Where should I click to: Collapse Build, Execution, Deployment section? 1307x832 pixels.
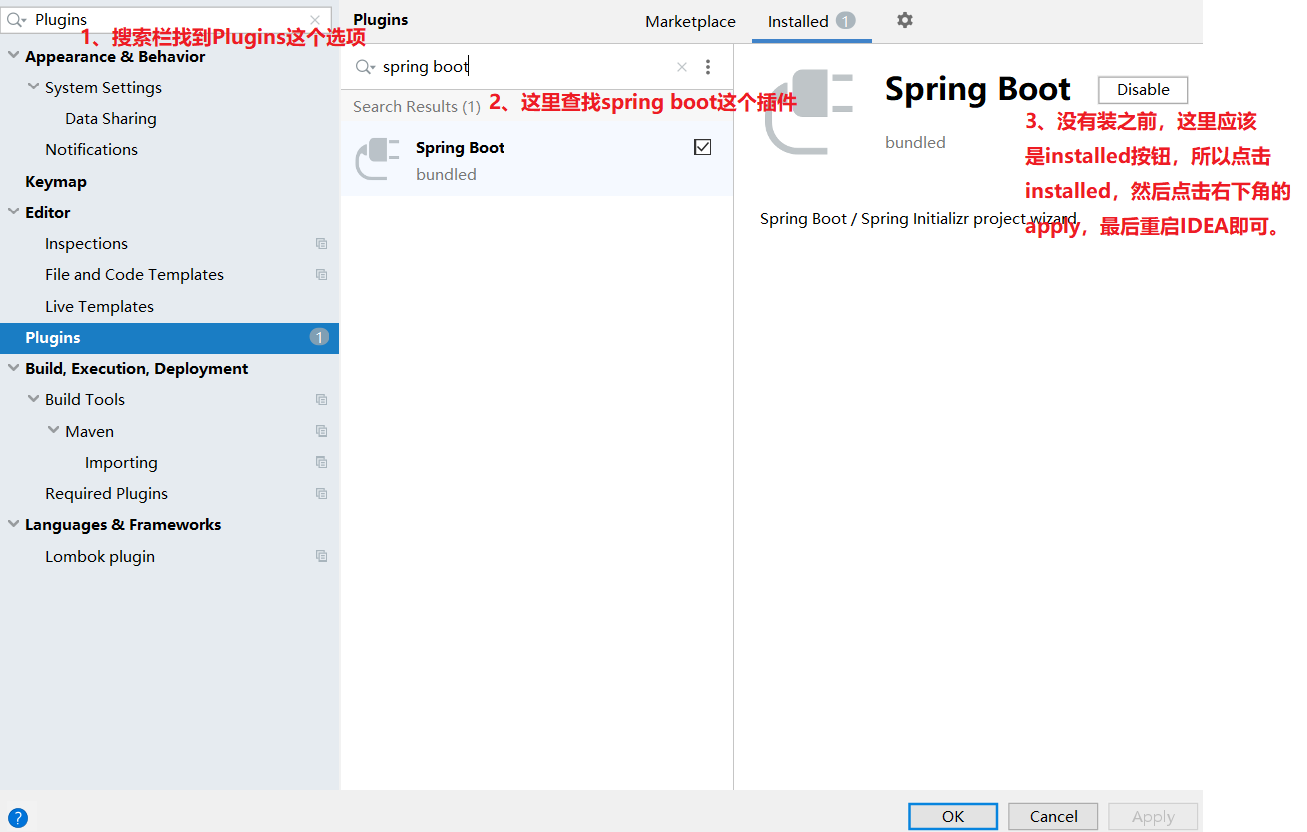tap(13, 368)
